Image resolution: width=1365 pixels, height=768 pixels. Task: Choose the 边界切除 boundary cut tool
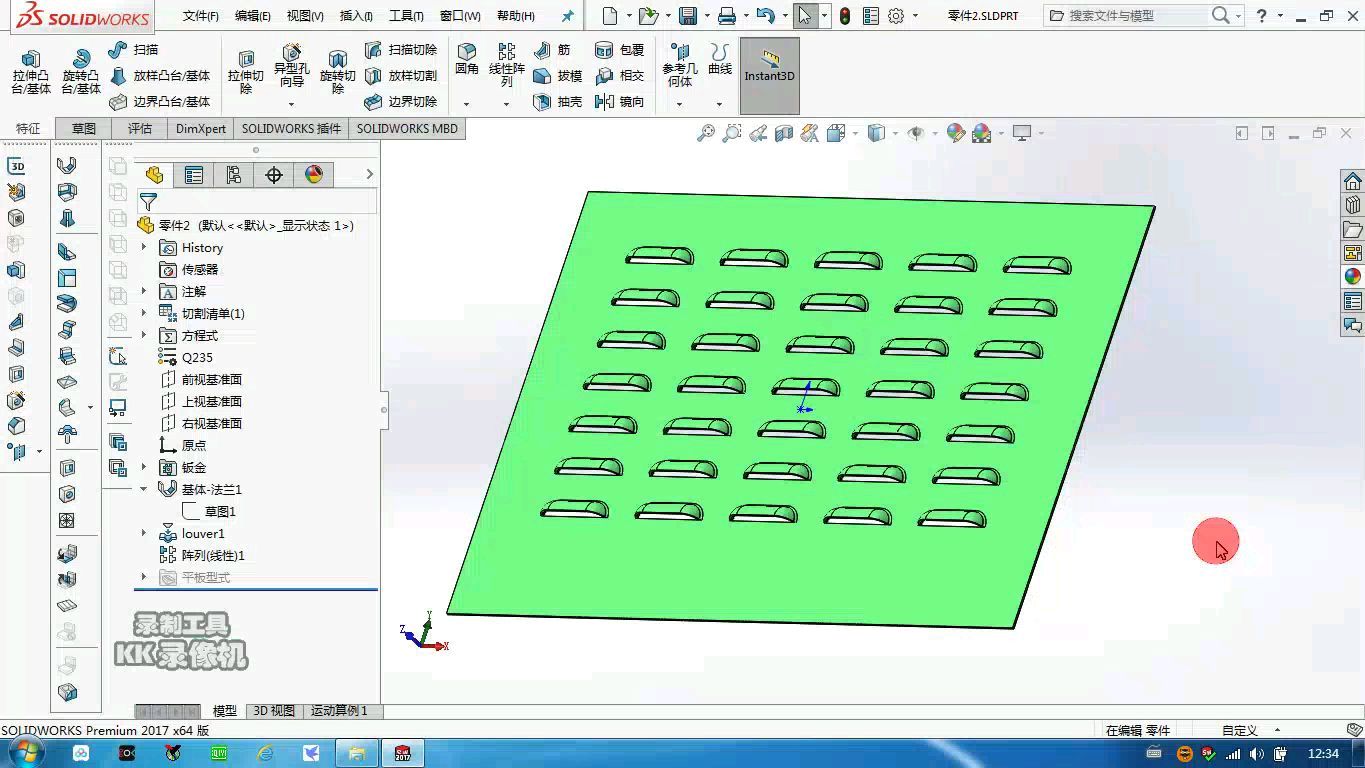400,101
